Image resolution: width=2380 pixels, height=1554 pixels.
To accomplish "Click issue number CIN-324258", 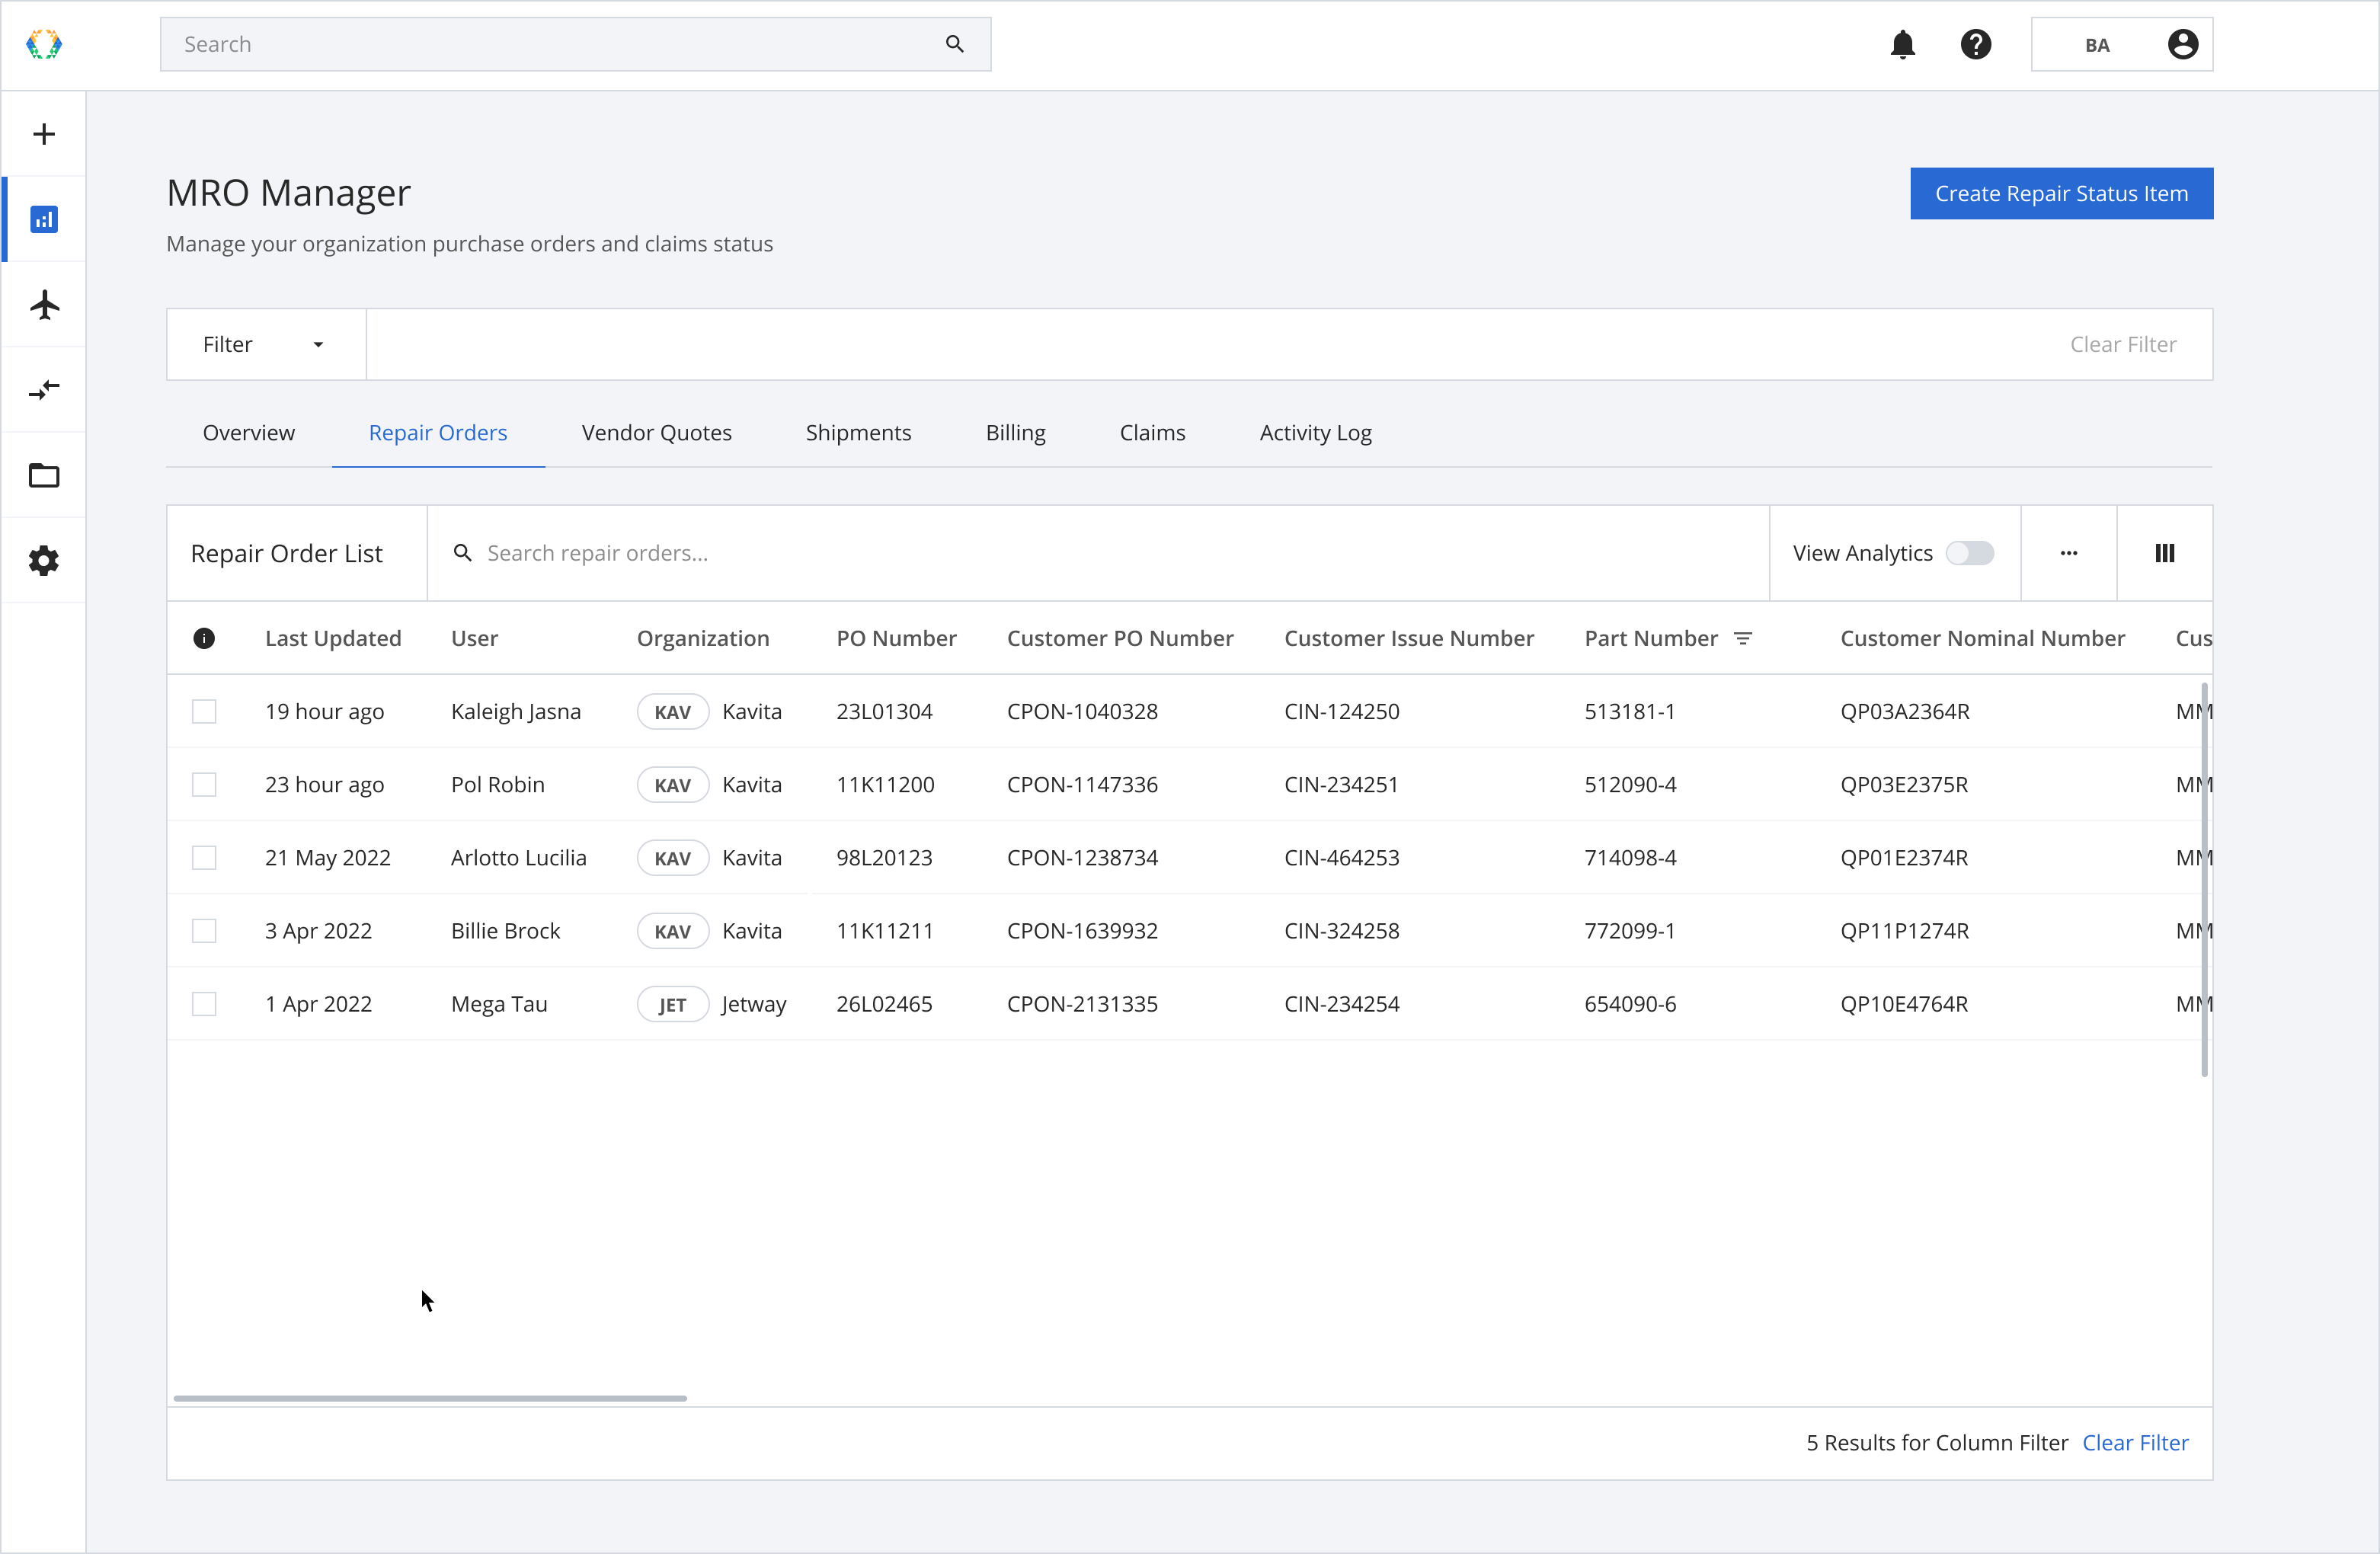I will (x=1341, y=930).
